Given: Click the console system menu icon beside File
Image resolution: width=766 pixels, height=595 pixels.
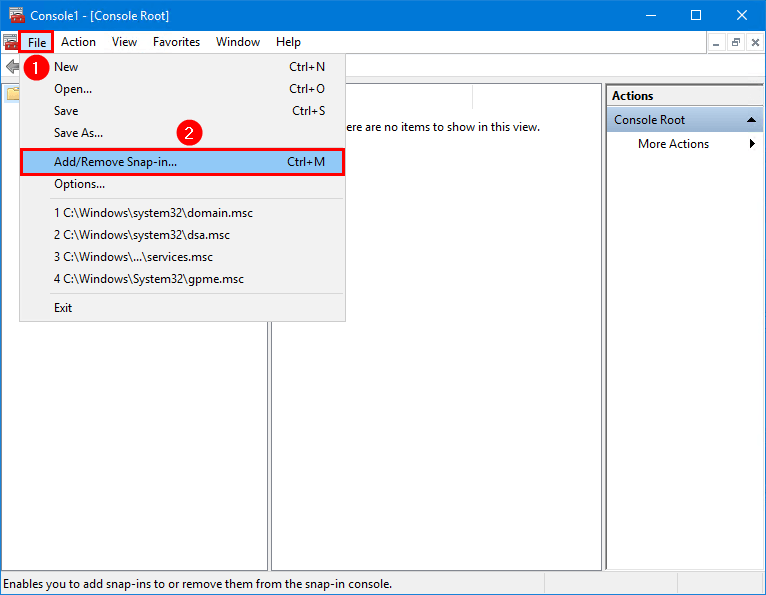Looking at the screenshot, I should click(10, 42).
